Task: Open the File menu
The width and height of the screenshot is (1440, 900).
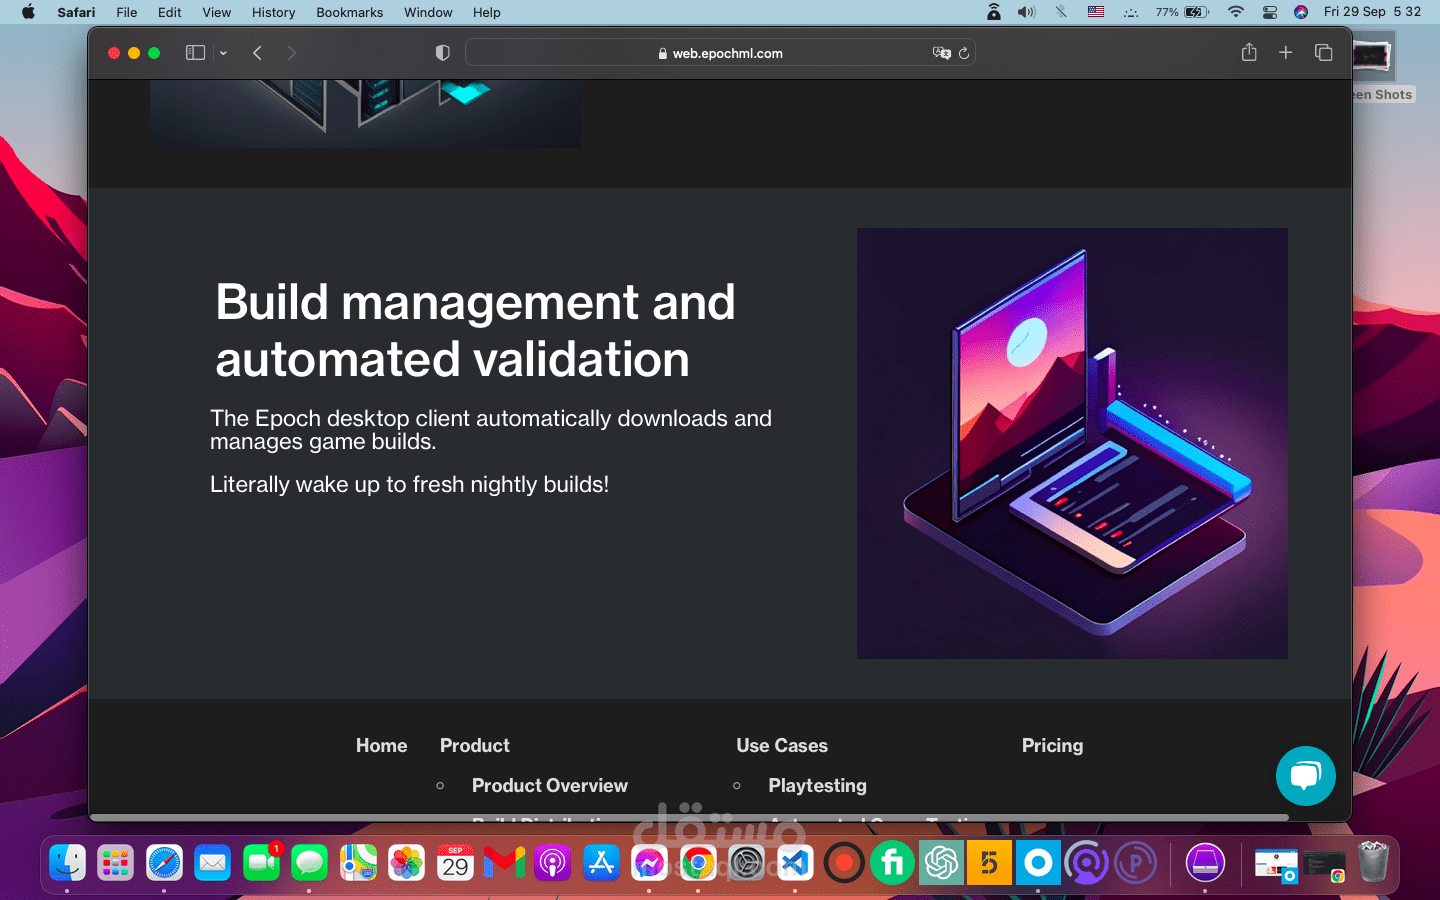Action: point(127,12)
